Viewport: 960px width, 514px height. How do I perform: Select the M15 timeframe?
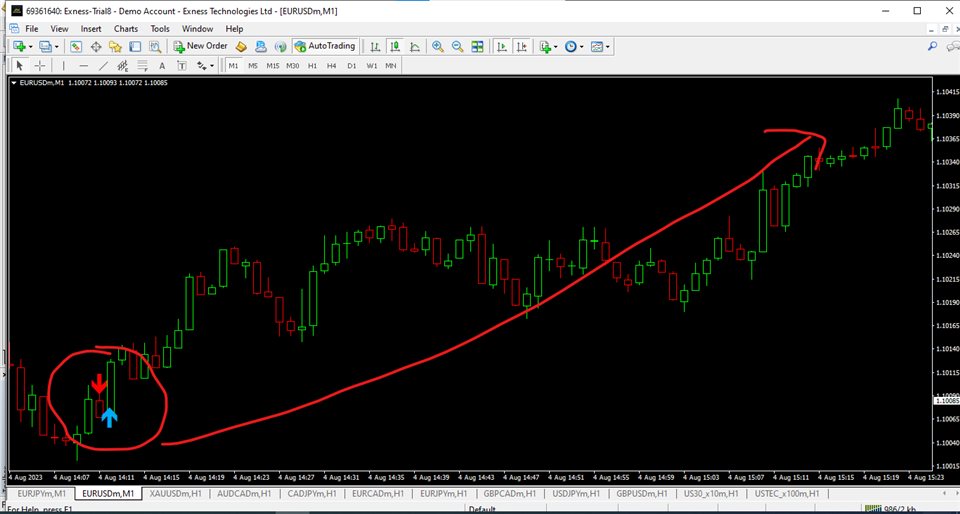pyautogui.click(x=272, y=65)
